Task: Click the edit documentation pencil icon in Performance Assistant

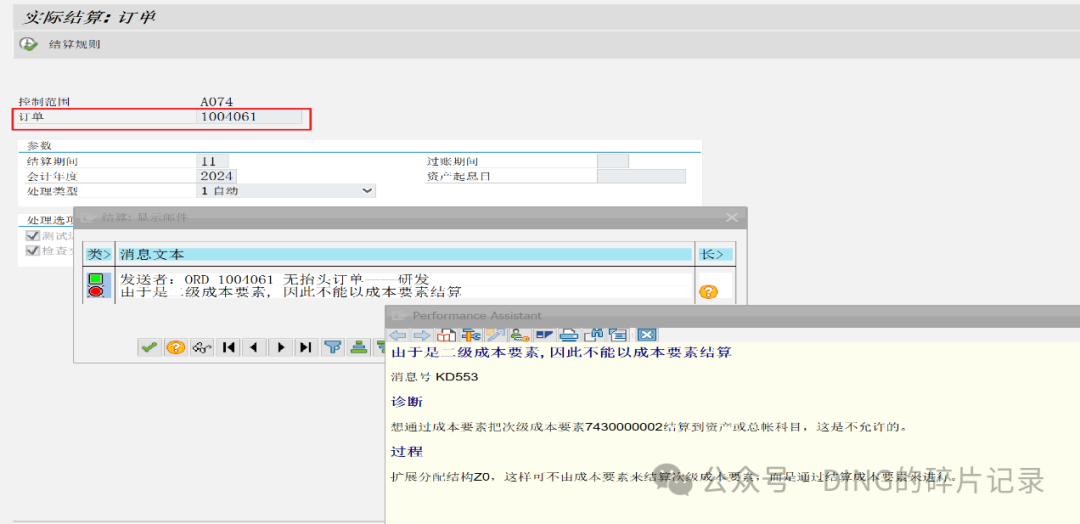Action: click(x=496, y=335)
